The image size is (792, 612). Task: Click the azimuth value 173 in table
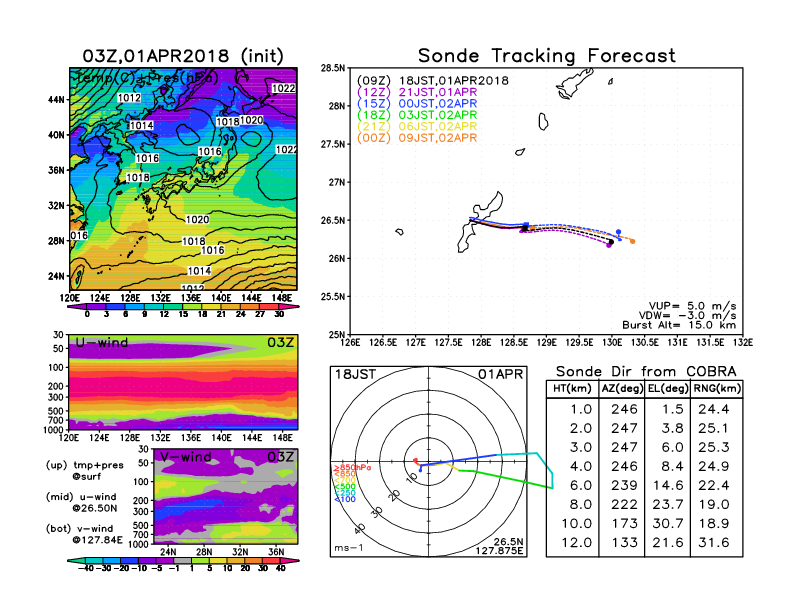click(624, 524)
